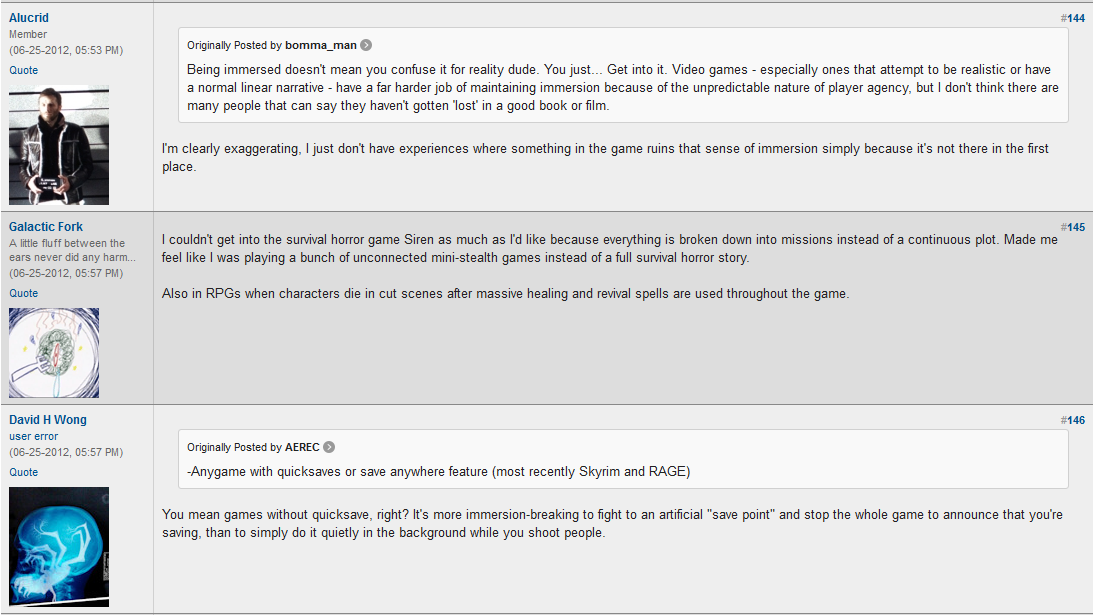Quote Galactic Fork's post
Screen dimensions: 1094x615
pyautogui.click(x=24, y=293)
